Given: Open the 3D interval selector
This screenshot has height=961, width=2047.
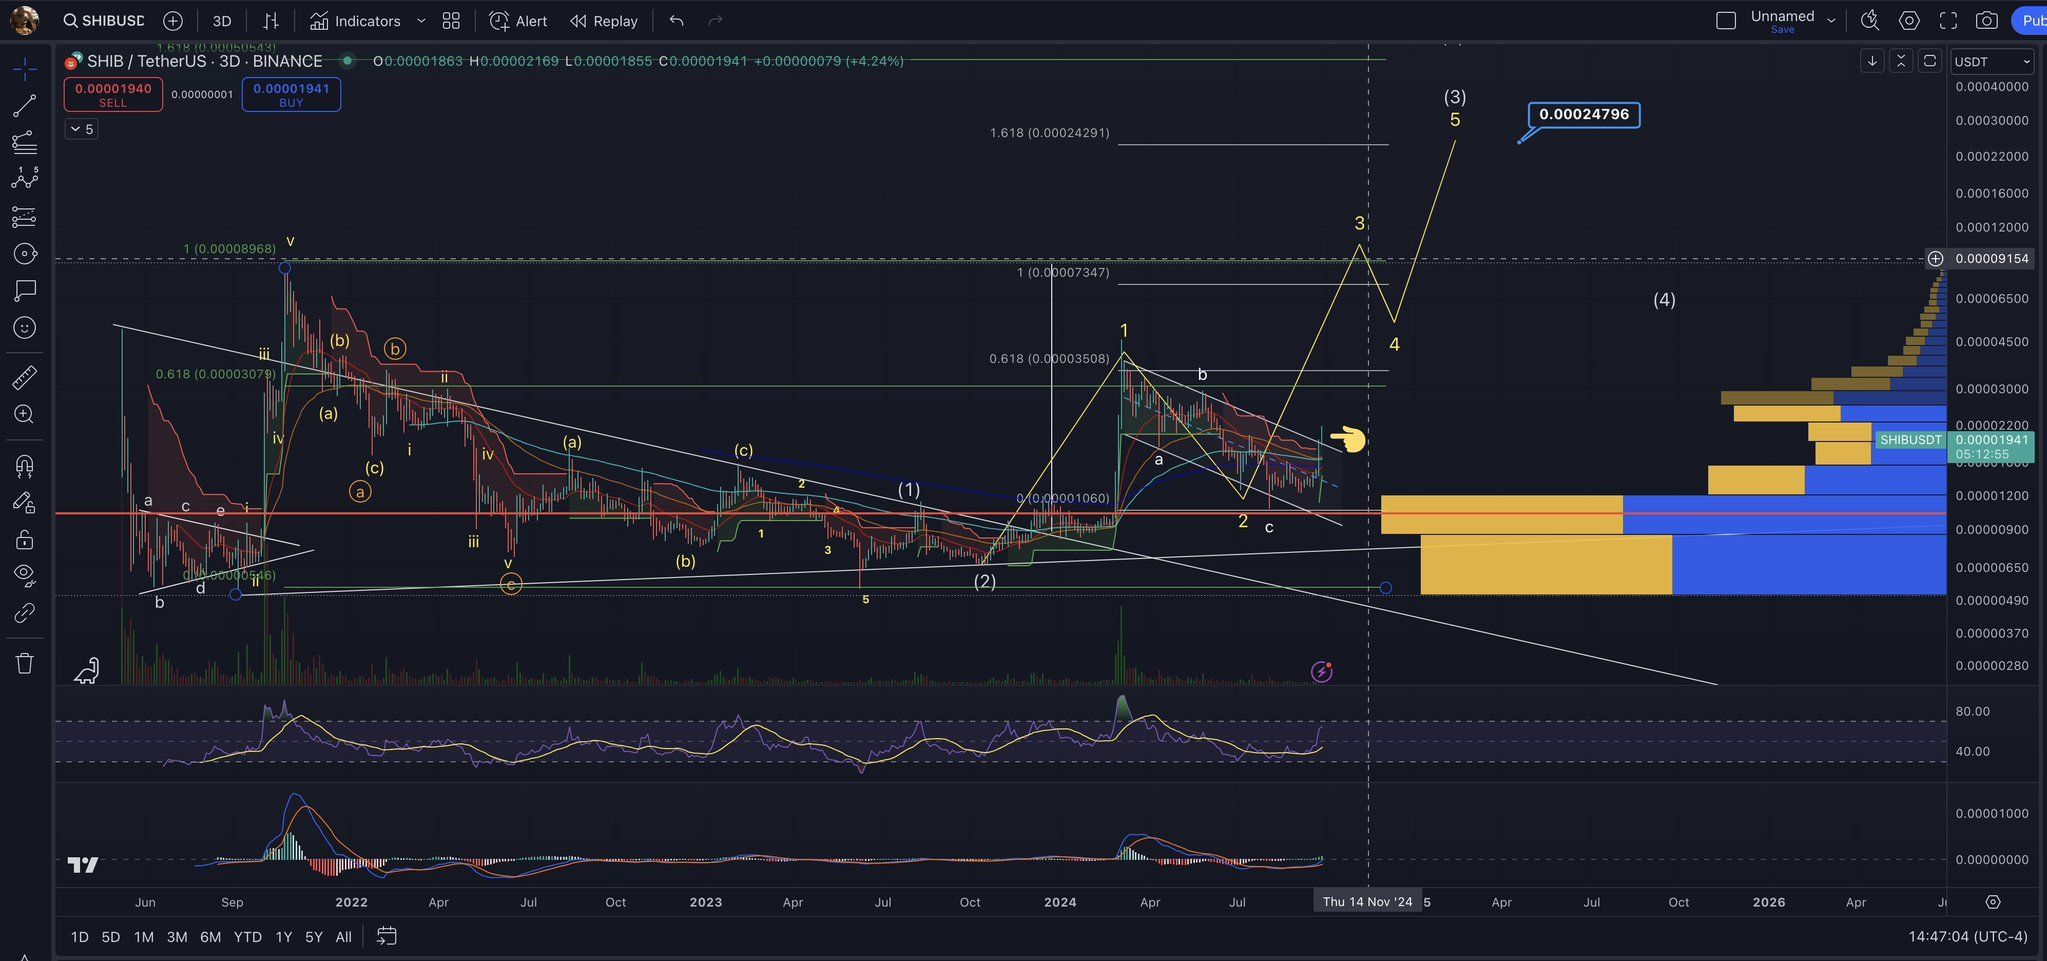Looking at the screenshot, I should point(222,21).
